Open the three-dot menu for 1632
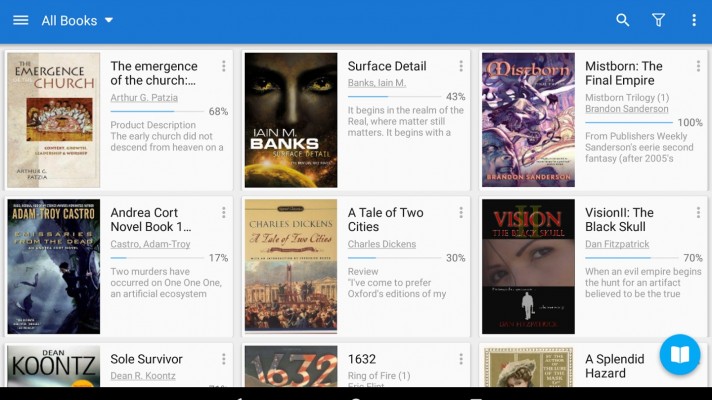Viewport: 712px width, 400px height. pyautogui.click(x=461, y=359)
